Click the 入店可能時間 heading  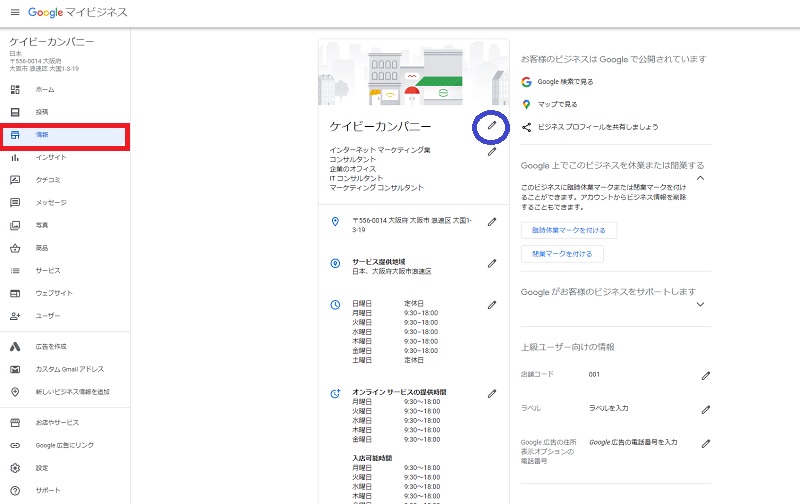(372, 458)
